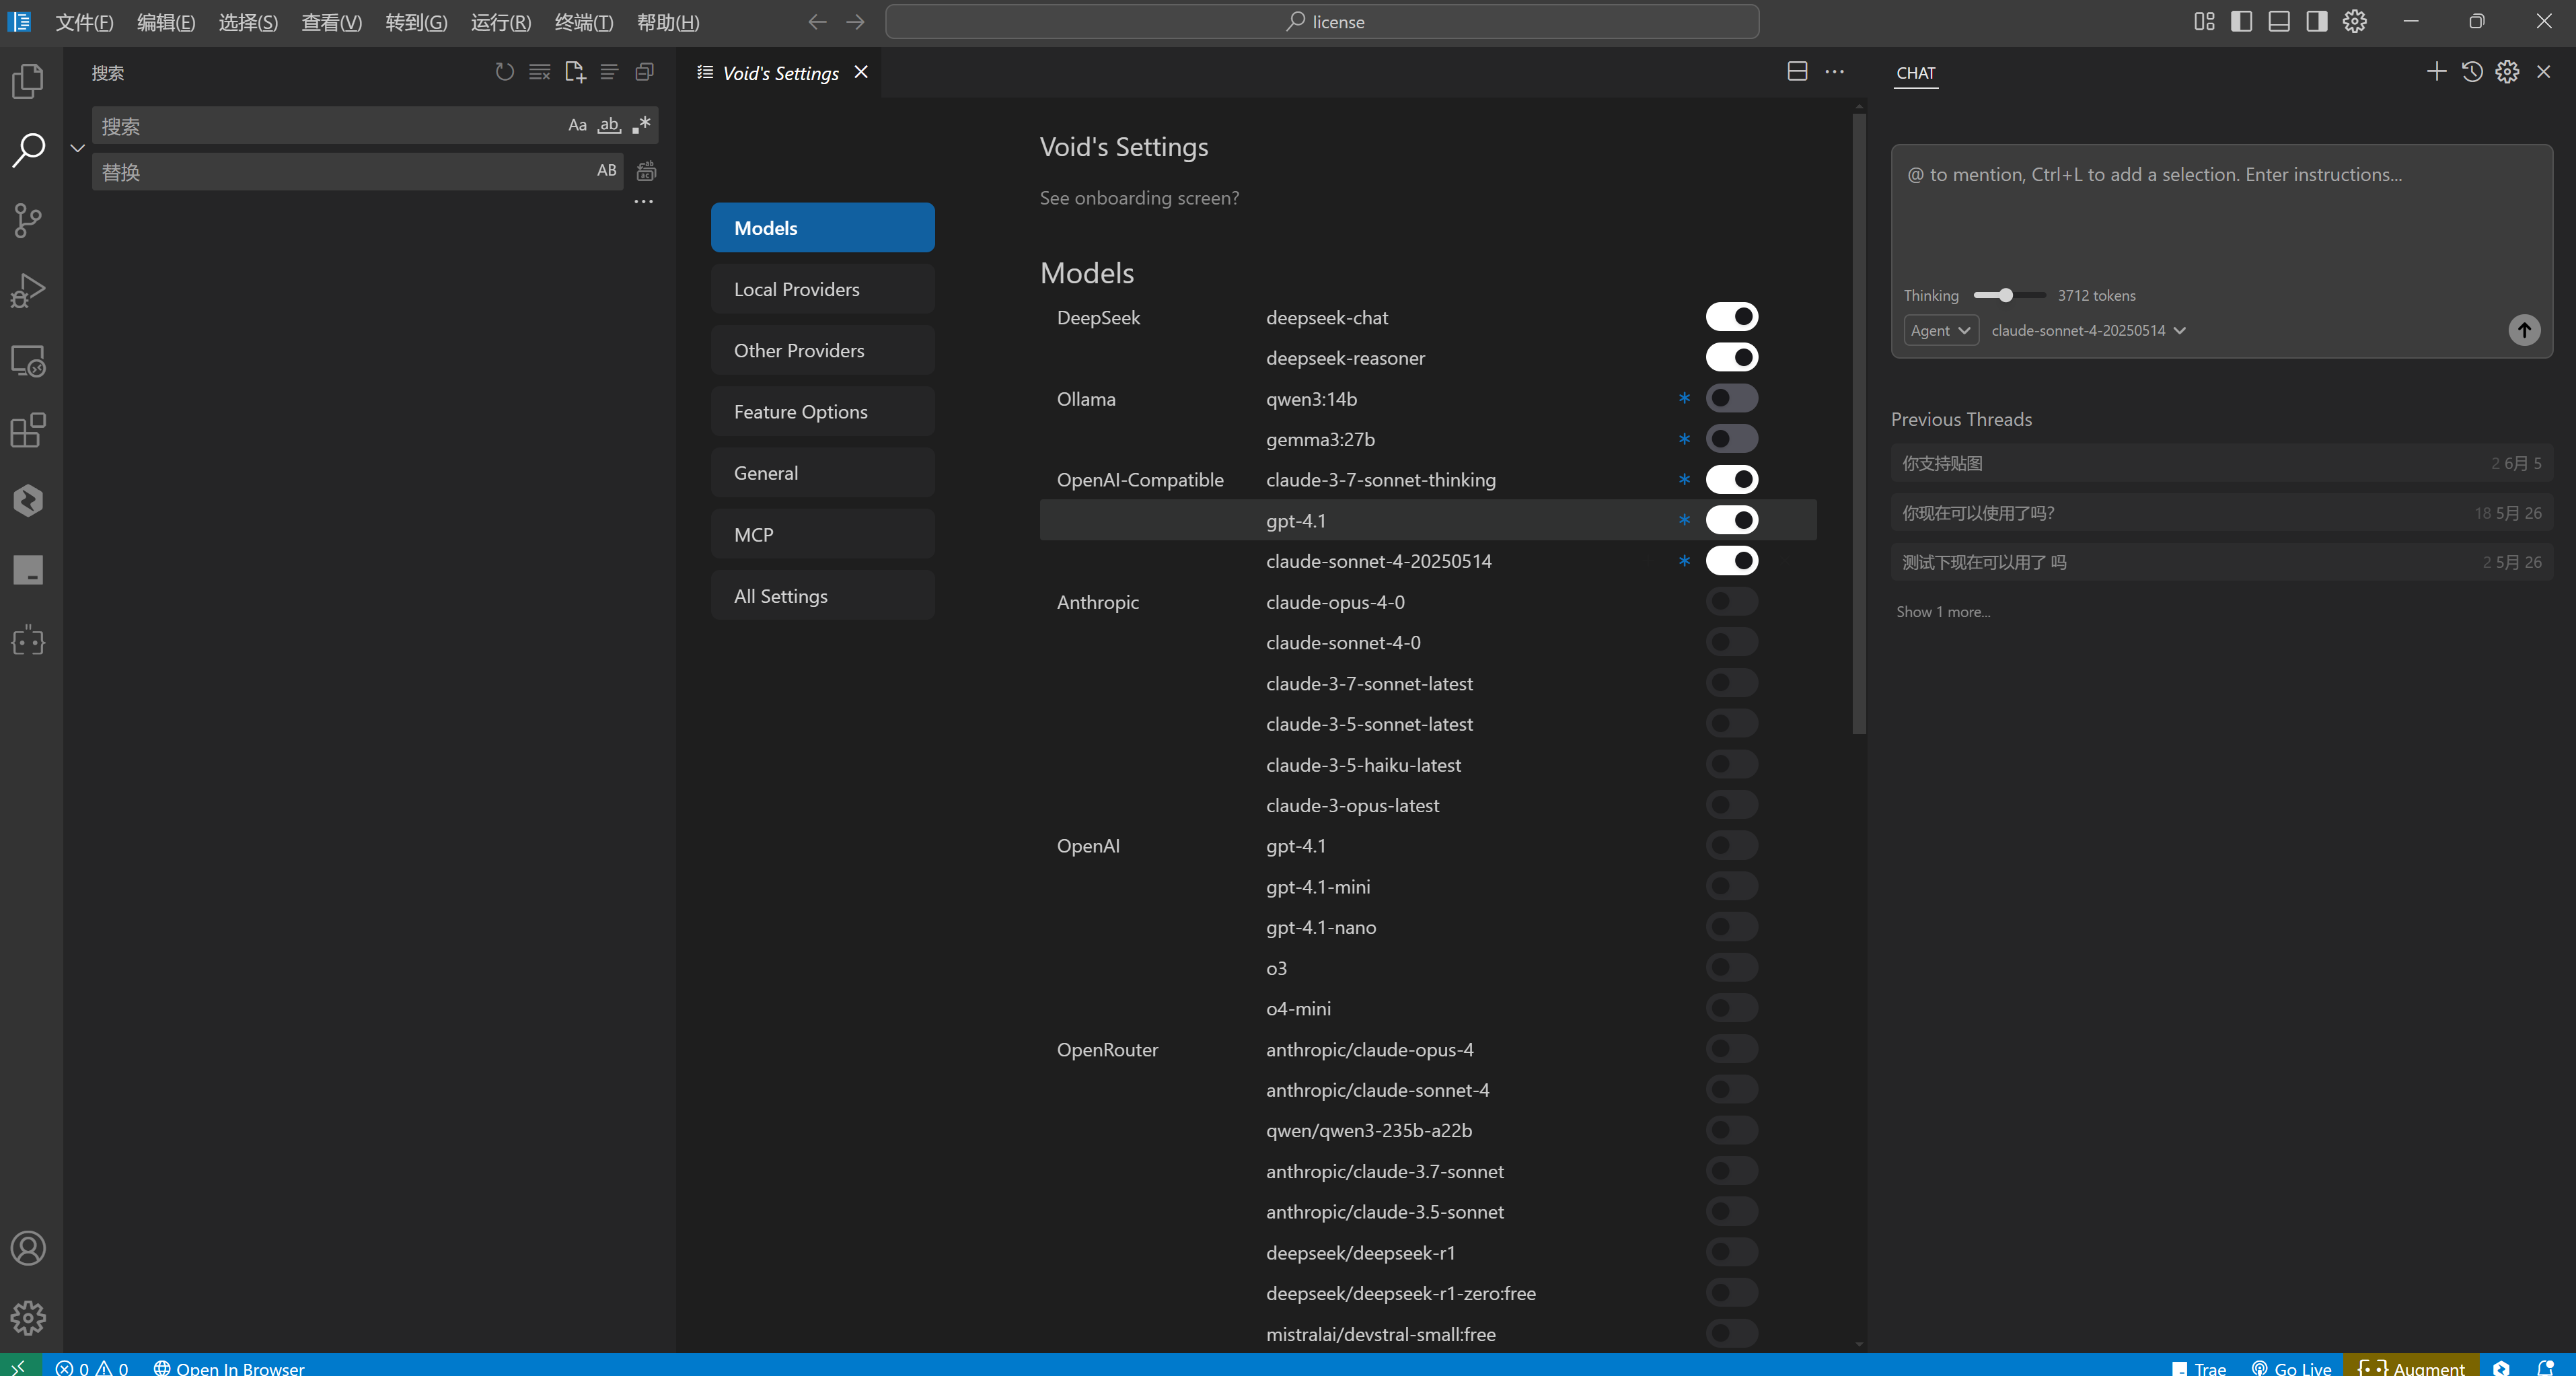Switch to the CHAT tab
2576x1376 pixels.
(1915, 72)
